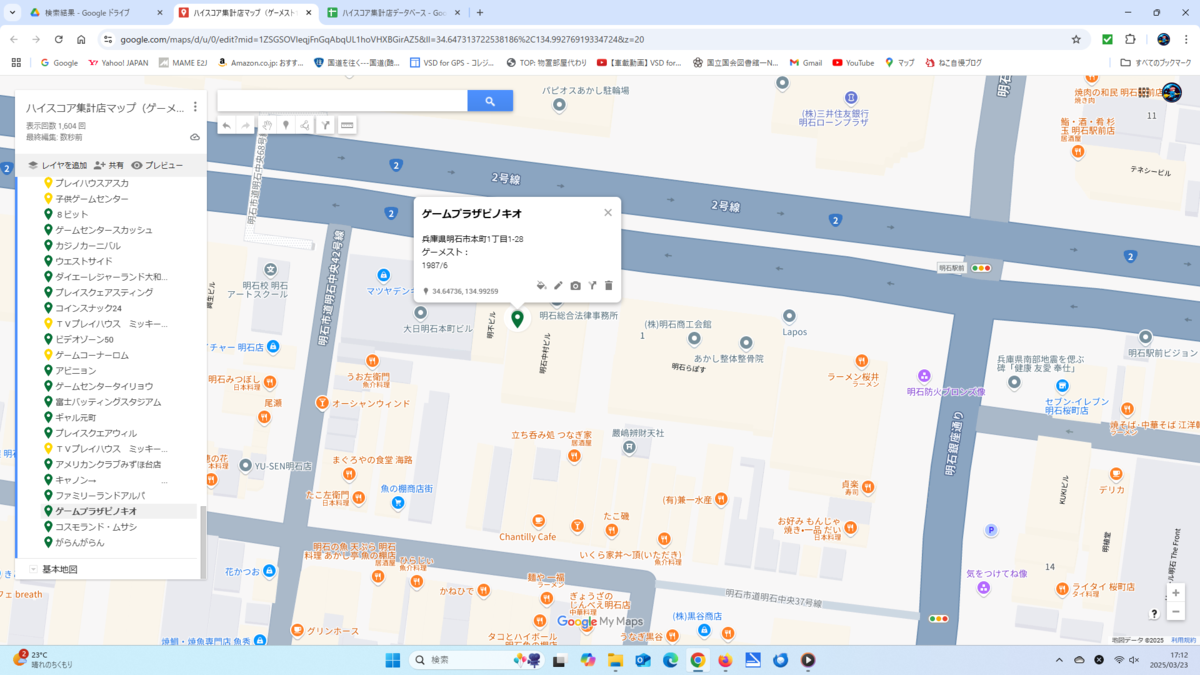The height and width of the screenshot is (675, 1200).
Task: Select 子供ゲームセンター in the layer list
Action: click(92, 199)
